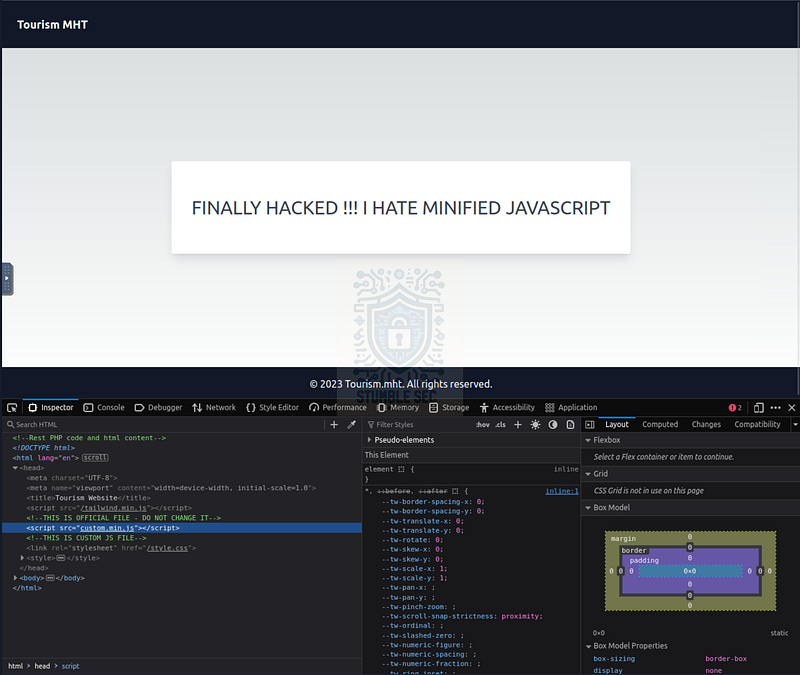Select the OFFICIAL FILE comment node
Screen dimensions: 800x675
123,518
